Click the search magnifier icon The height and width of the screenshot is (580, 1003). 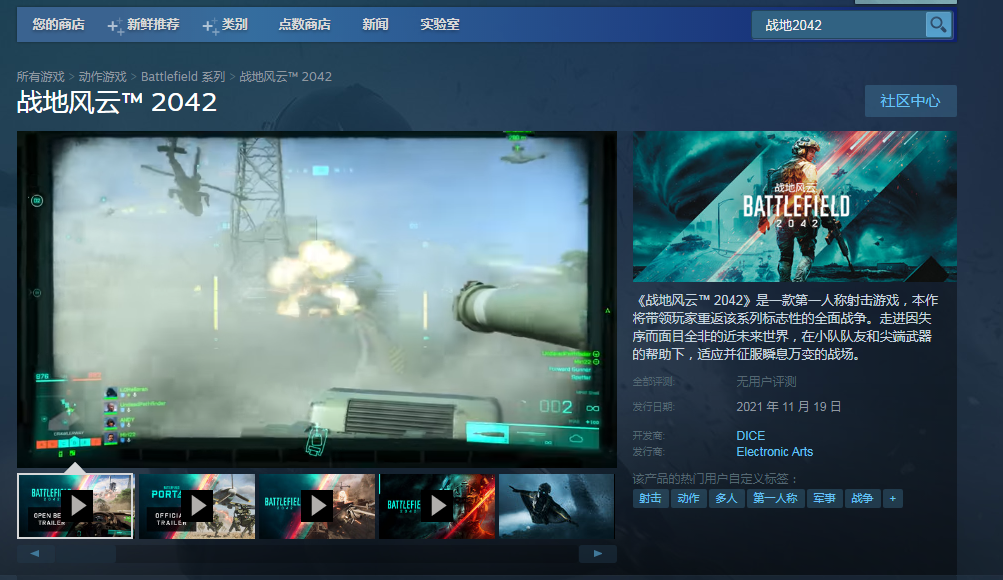click(x=938, y=25)
